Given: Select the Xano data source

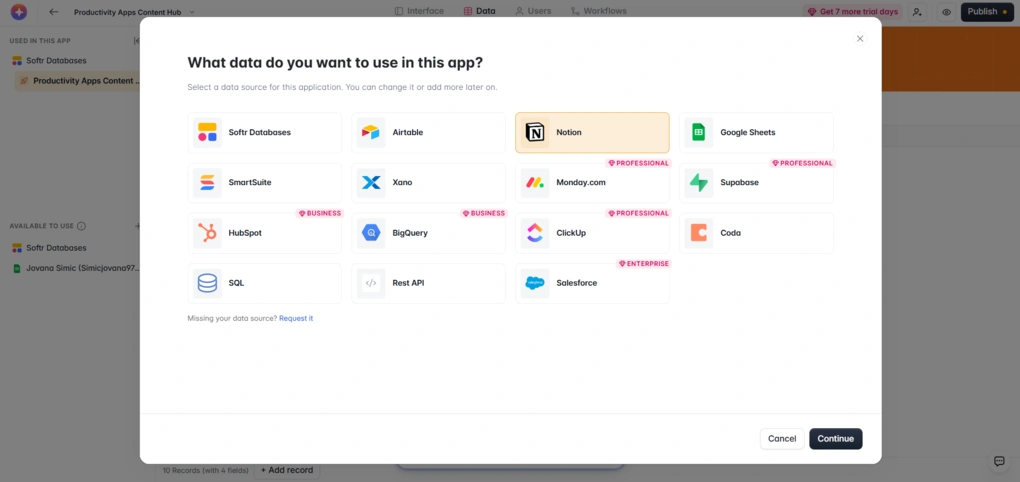Looking at the screenshot, I should pos(429,183).
